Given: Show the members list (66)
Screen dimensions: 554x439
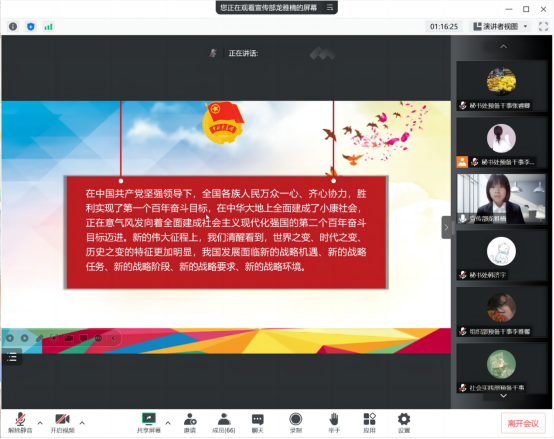Looking at the screenshot, I should (x=224, y=423).
